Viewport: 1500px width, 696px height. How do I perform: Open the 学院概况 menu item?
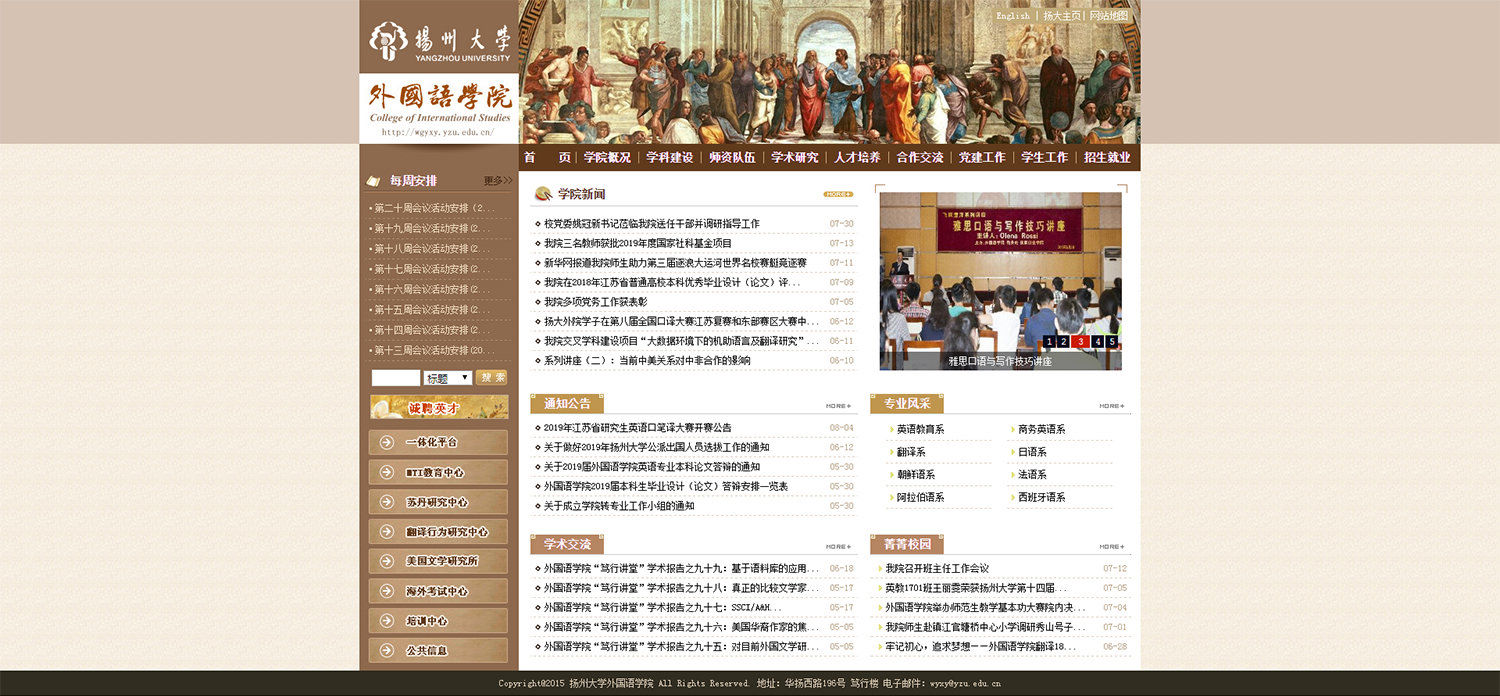607,157
